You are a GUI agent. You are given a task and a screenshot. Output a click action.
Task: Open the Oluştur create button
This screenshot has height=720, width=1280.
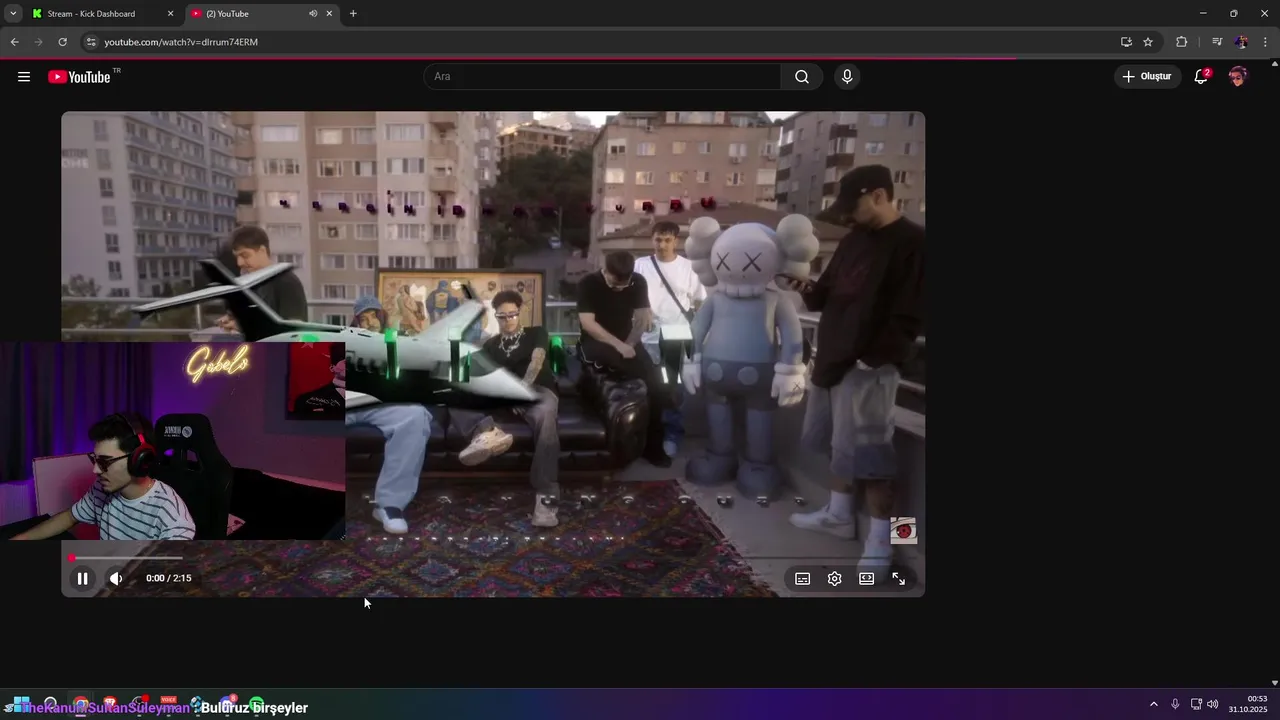pyautogui.click(x=1147, y=77)
